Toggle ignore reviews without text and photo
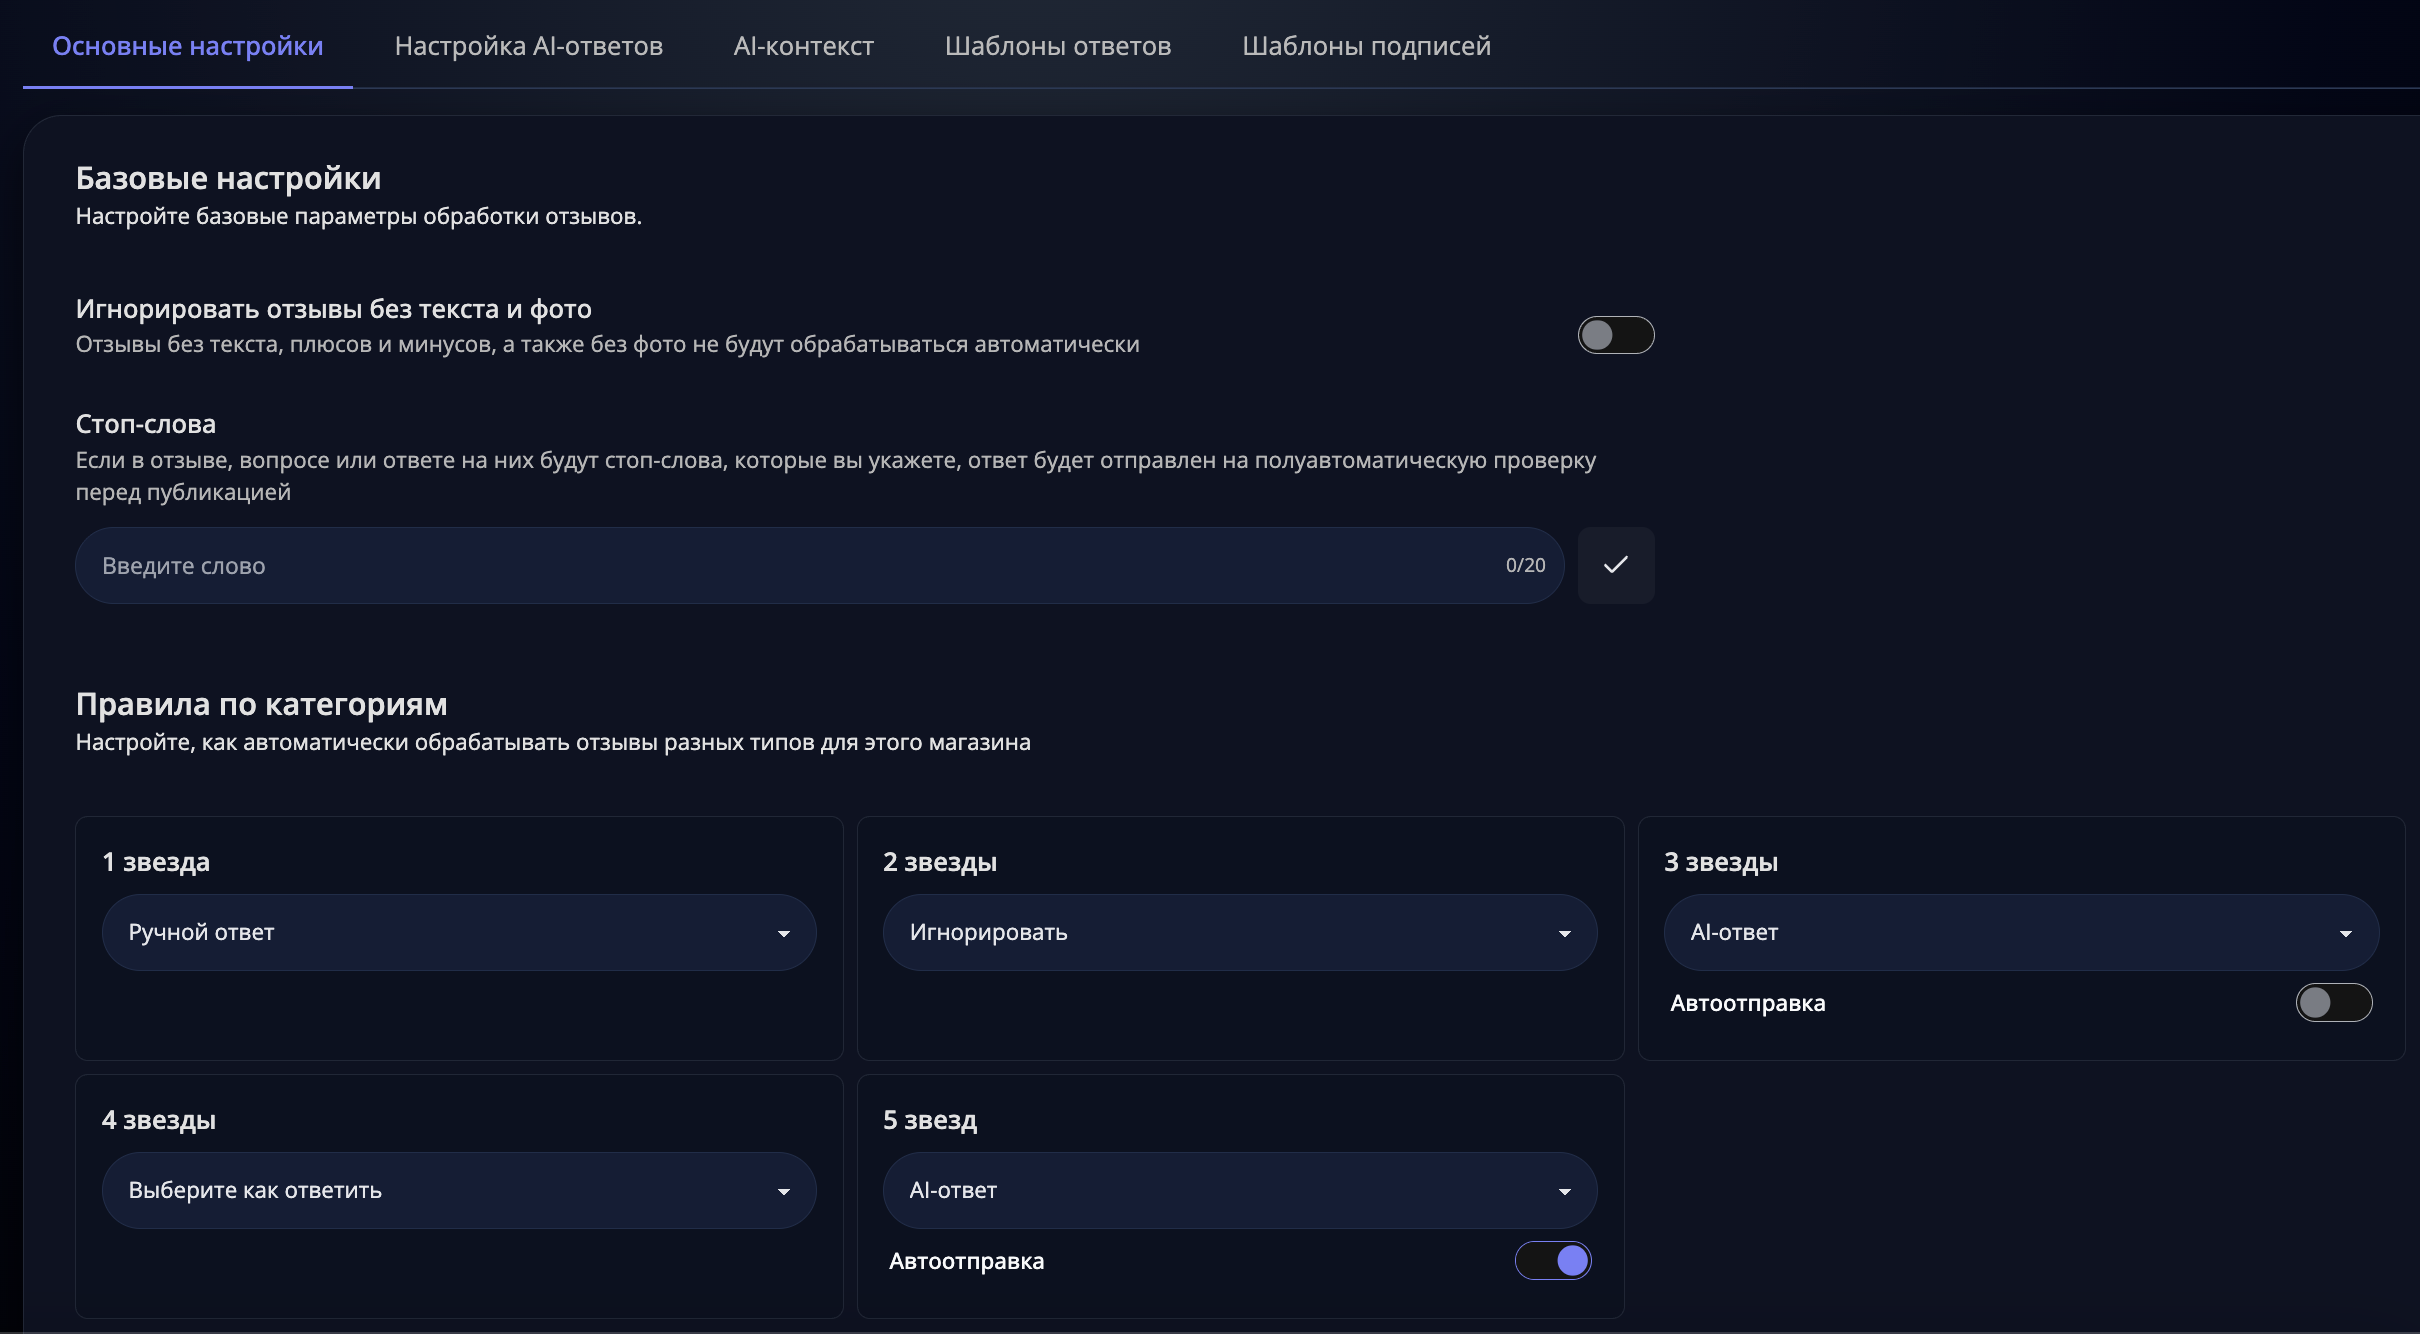2420x1334 pixels. (x=1615, y=335)
